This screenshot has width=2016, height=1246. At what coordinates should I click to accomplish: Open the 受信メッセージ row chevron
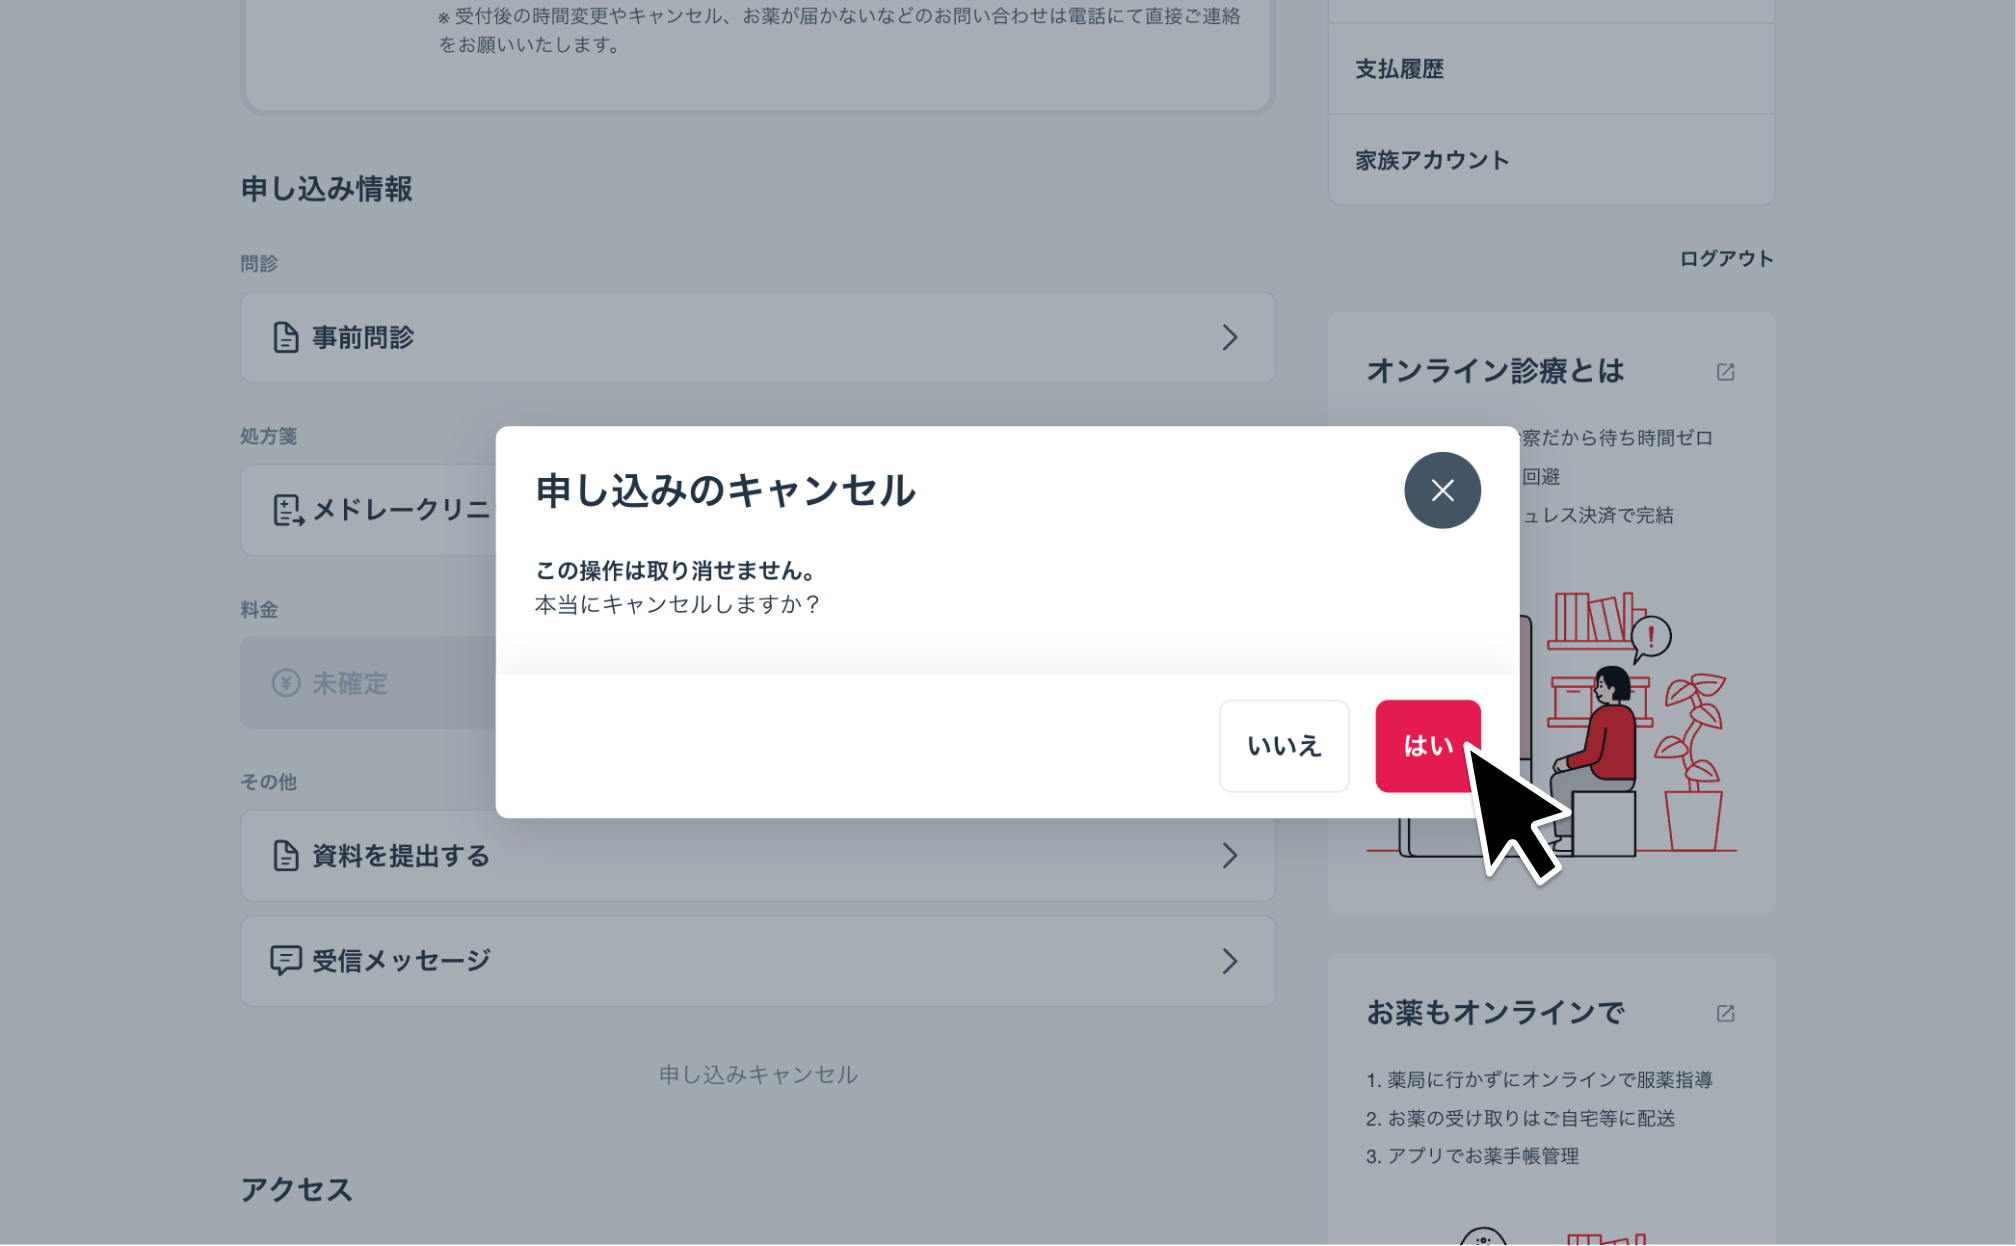[x=1229, y=961]
